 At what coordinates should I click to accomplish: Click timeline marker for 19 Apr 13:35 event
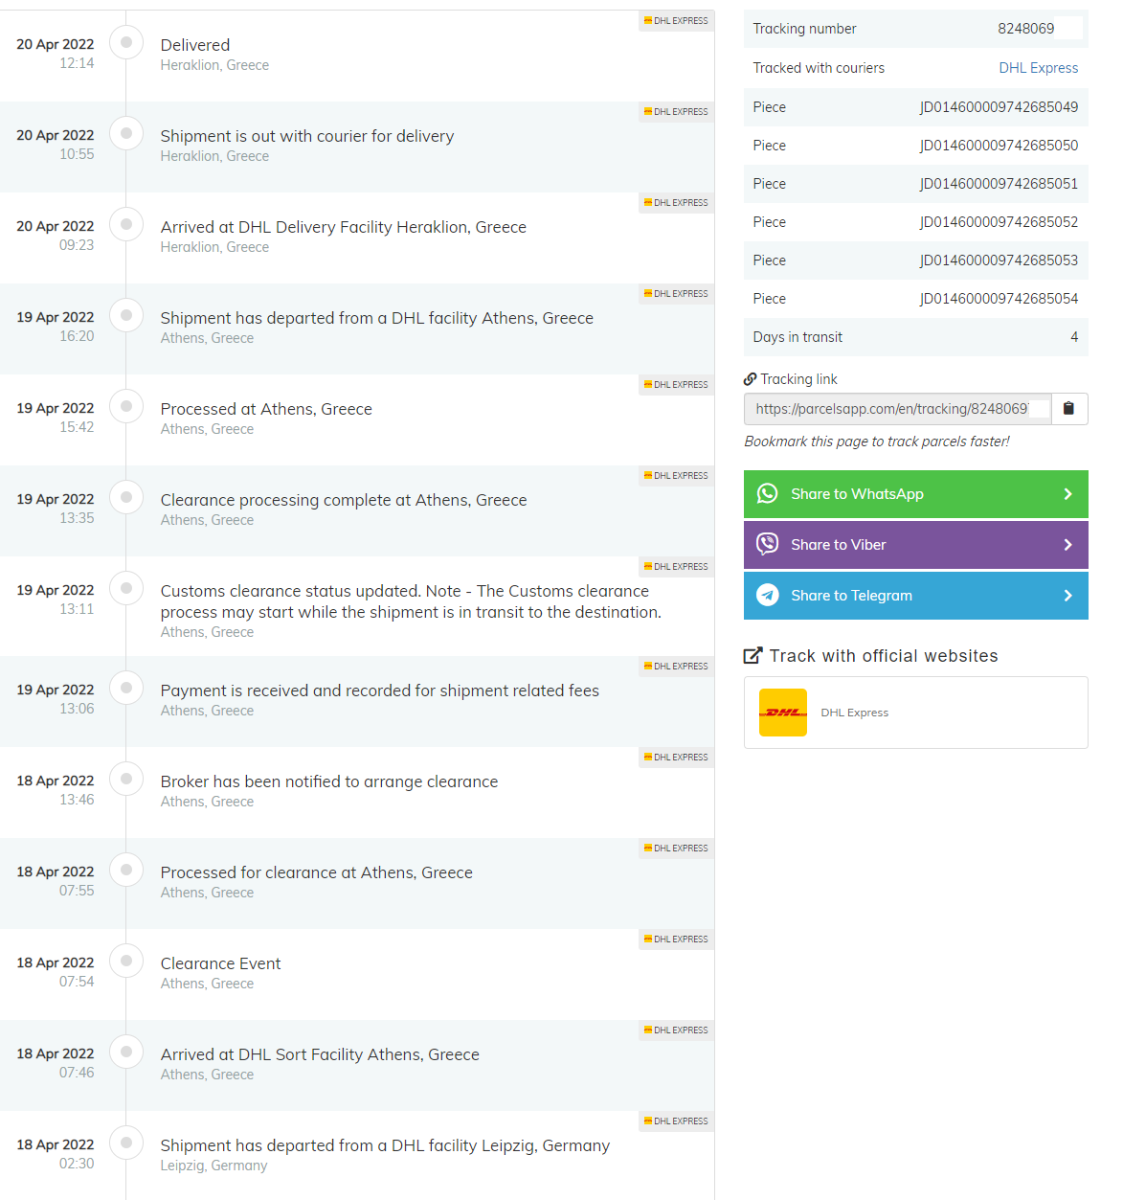coord(126,497)
